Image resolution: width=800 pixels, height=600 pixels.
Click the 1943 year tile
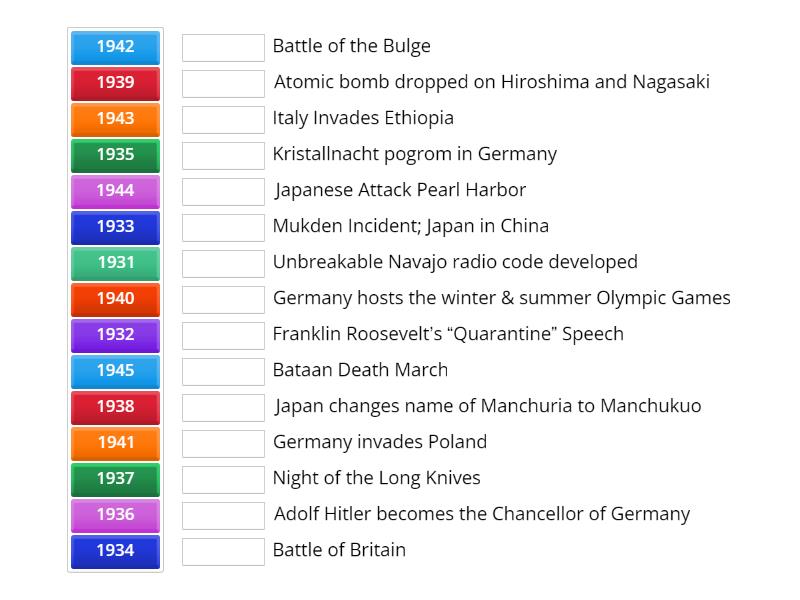click(115, 118)
